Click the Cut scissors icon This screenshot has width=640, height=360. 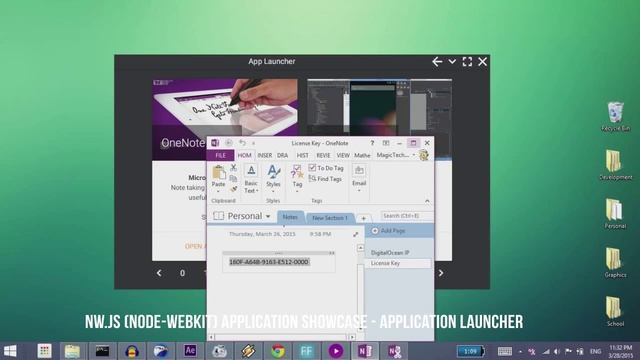pos(233,168)
